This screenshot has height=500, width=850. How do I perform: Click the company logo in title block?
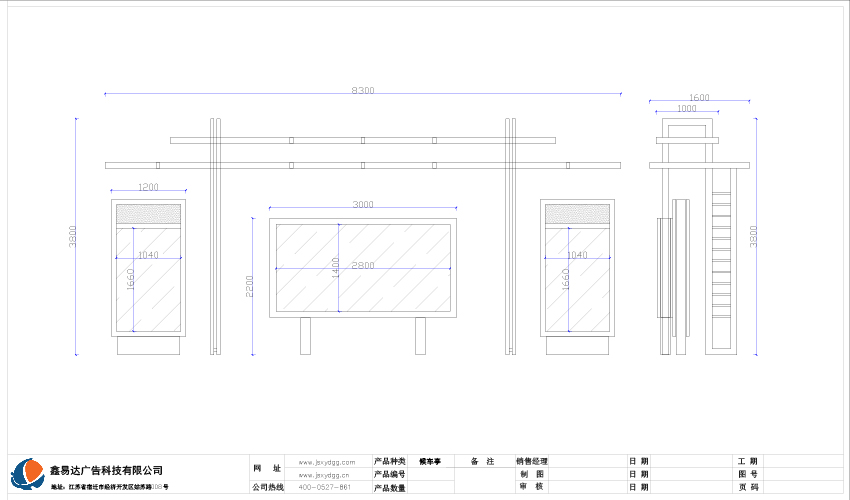click(x=28, y=475)
